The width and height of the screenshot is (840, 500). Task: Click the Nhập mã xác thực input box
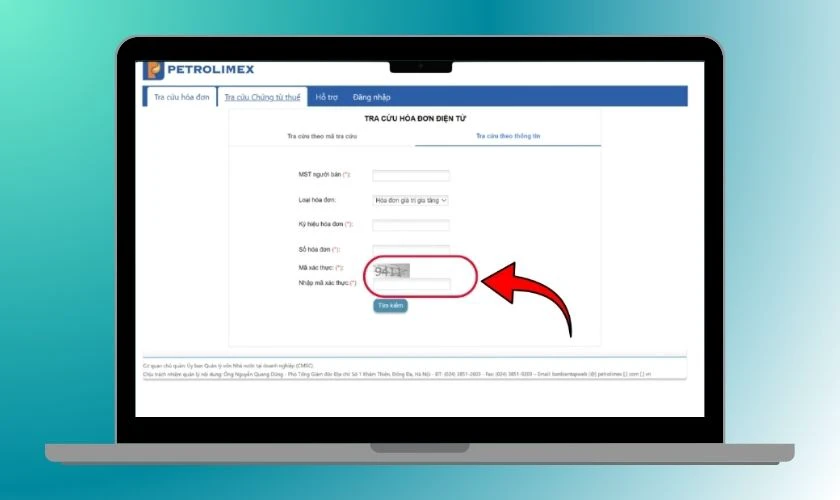(x=411, y=285)
